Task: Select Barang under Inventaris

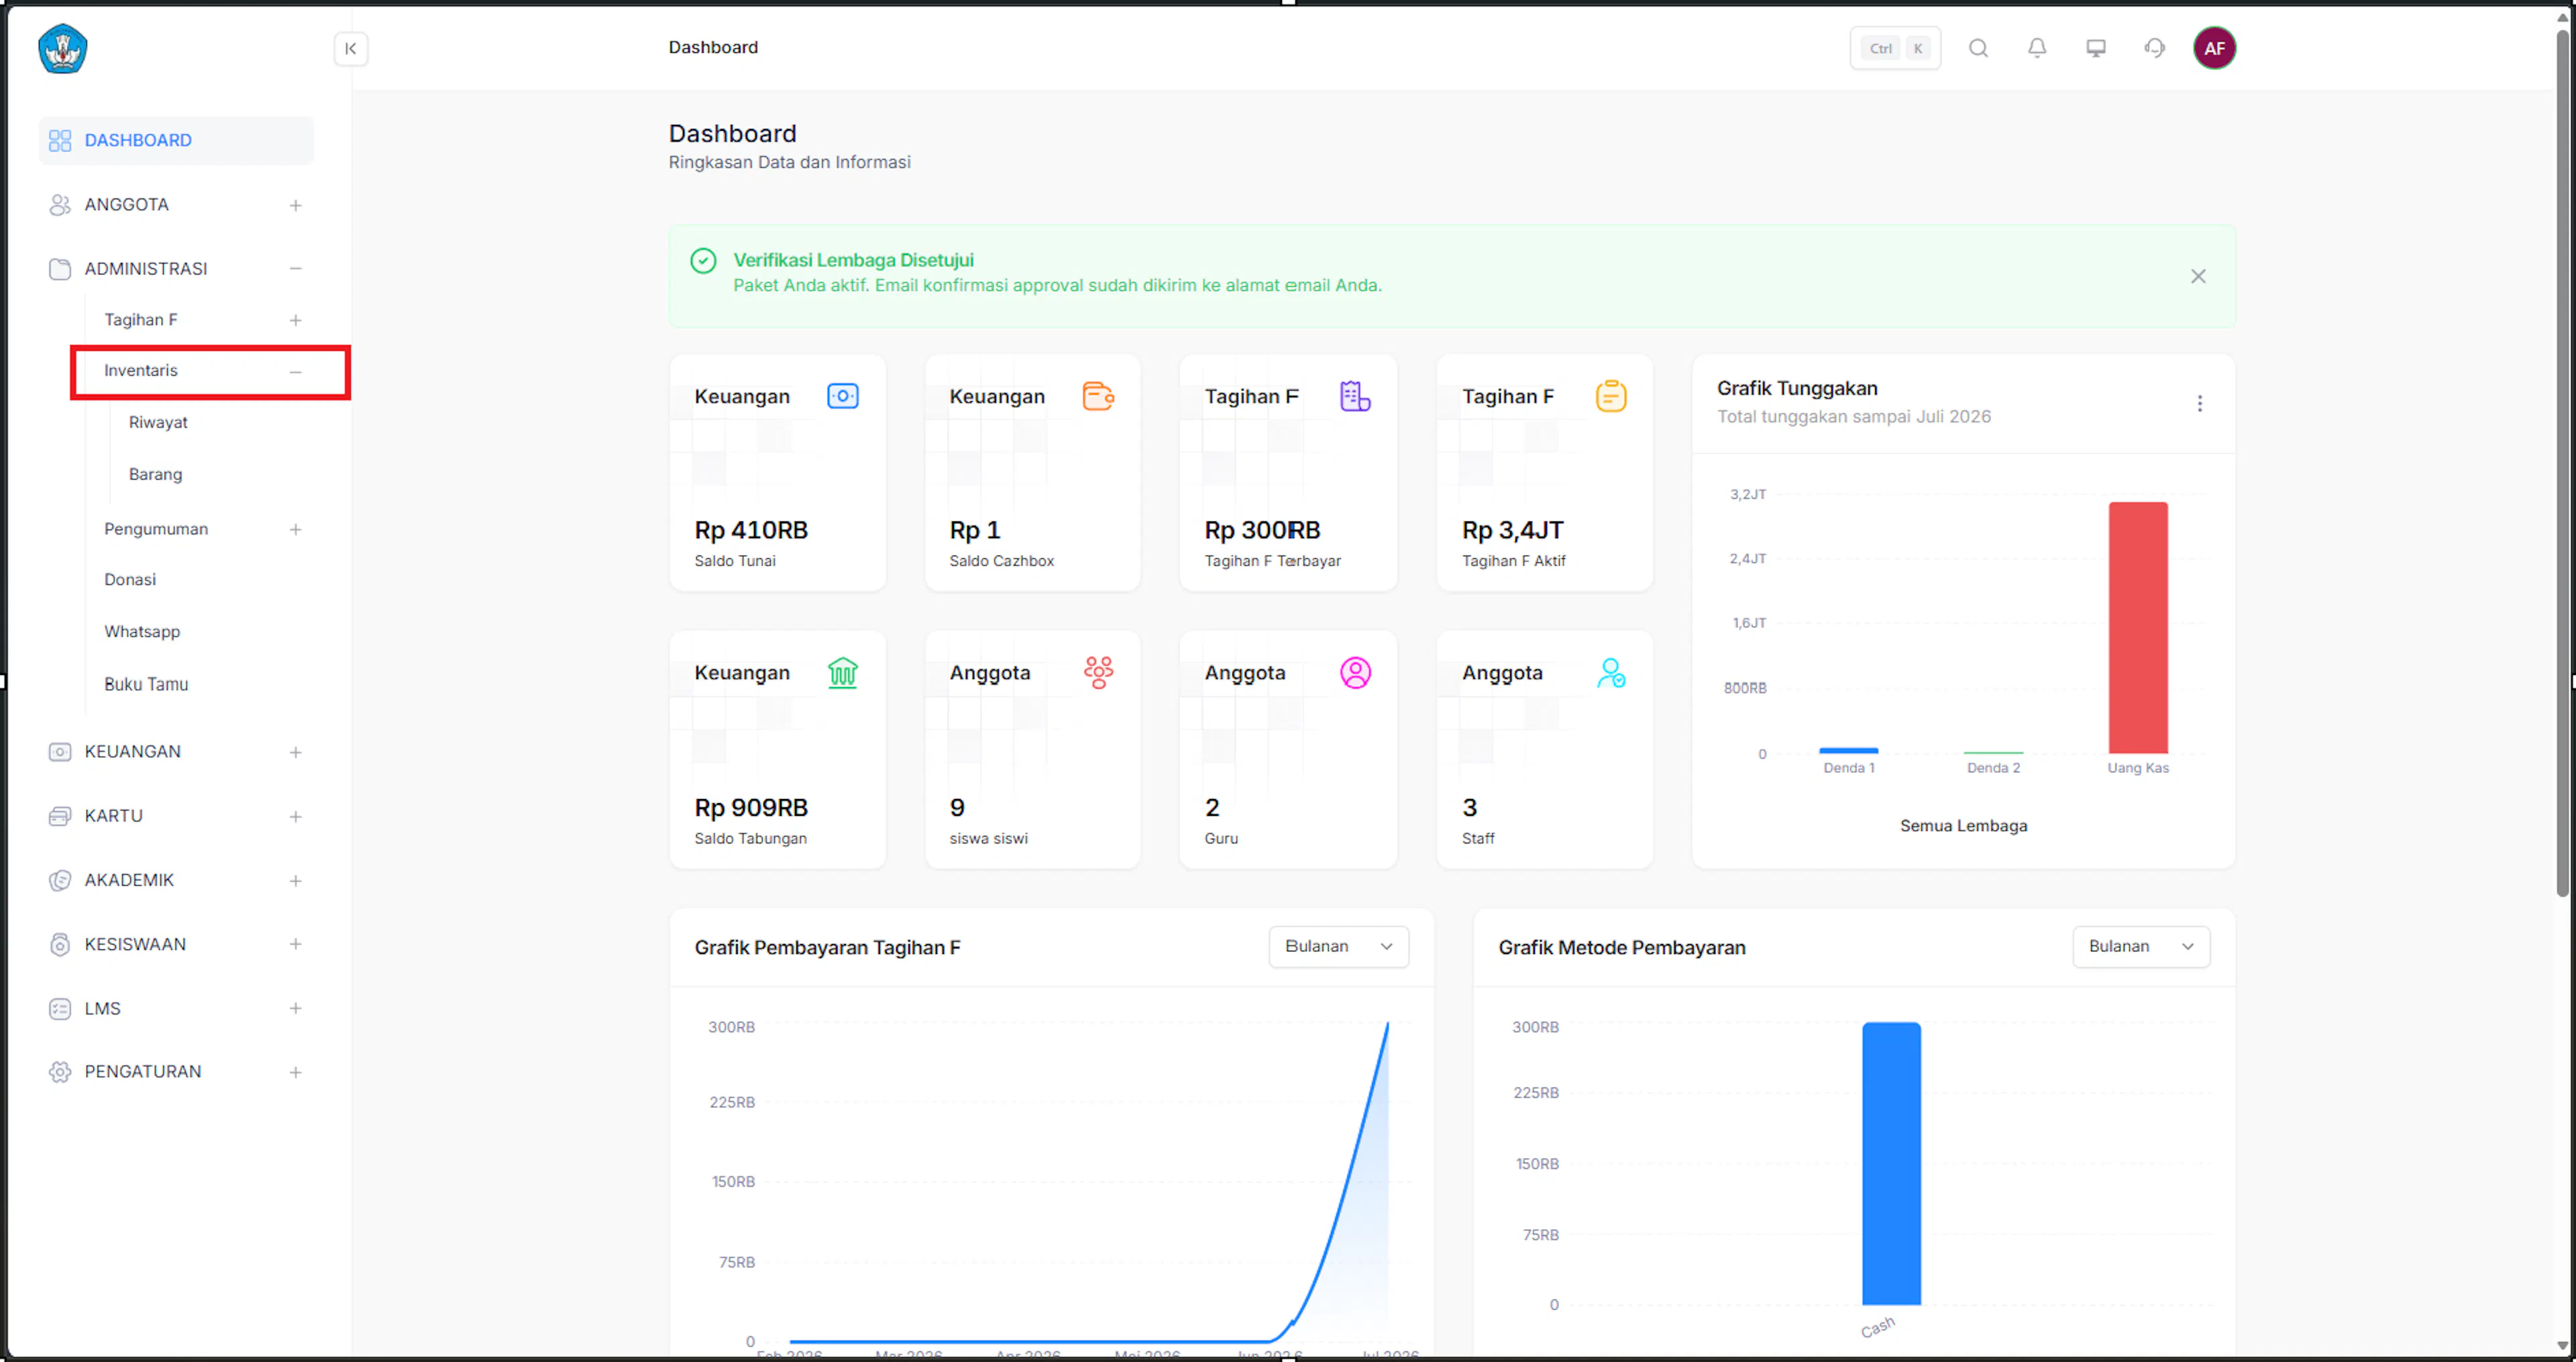Action: [155, 474]
